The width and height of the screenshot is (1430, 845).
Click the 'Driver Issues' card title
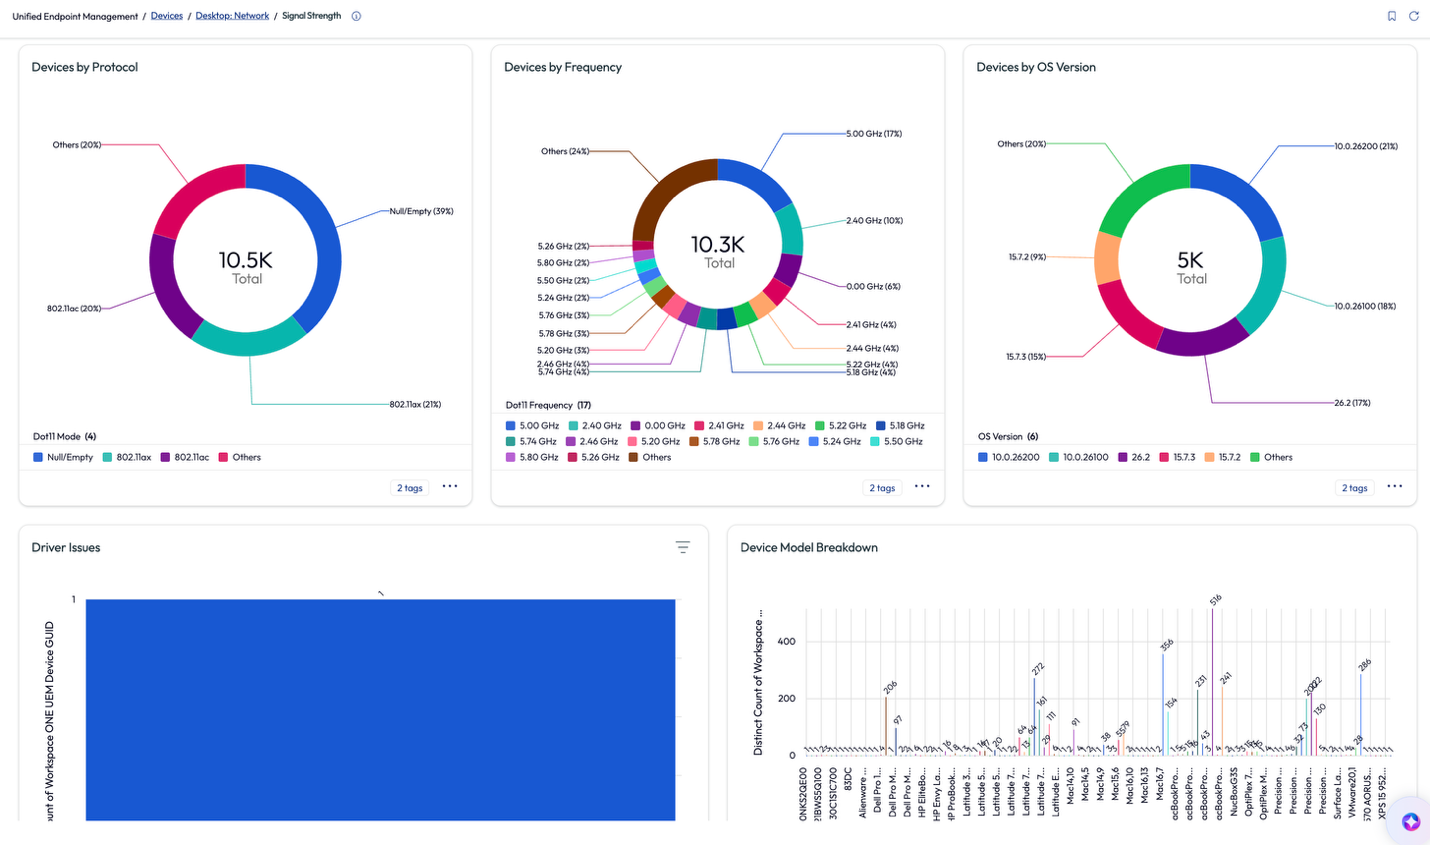(66, 547)
